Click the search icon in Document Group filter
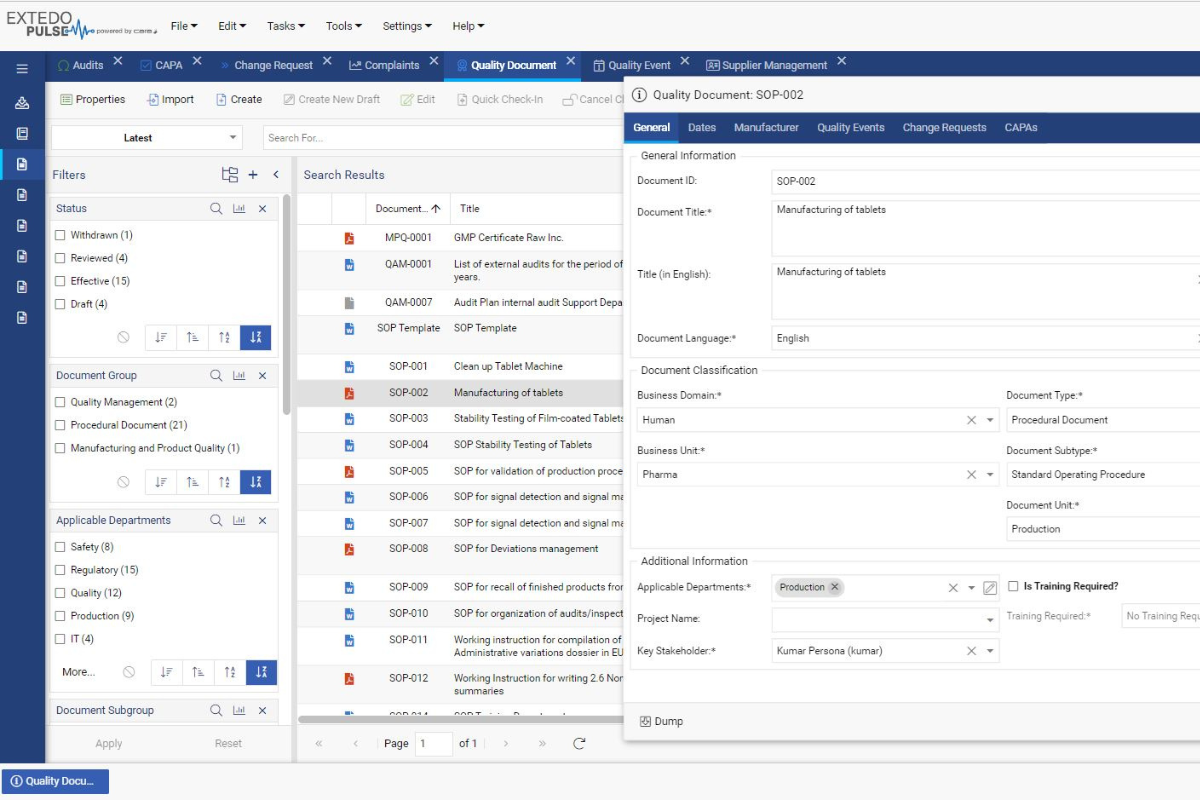Image resolution: width=1200 pixels, height=800 pixels. (216, 376)
